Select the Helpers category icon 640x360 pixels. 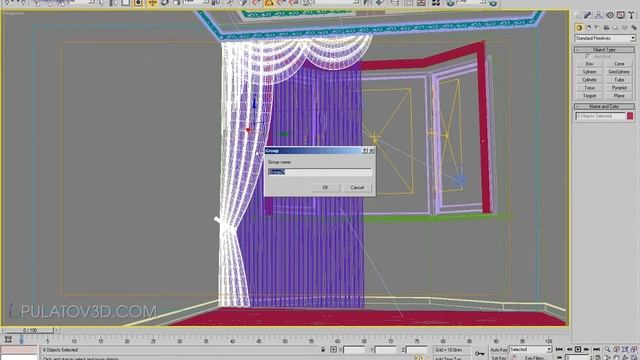coord(615,28)
